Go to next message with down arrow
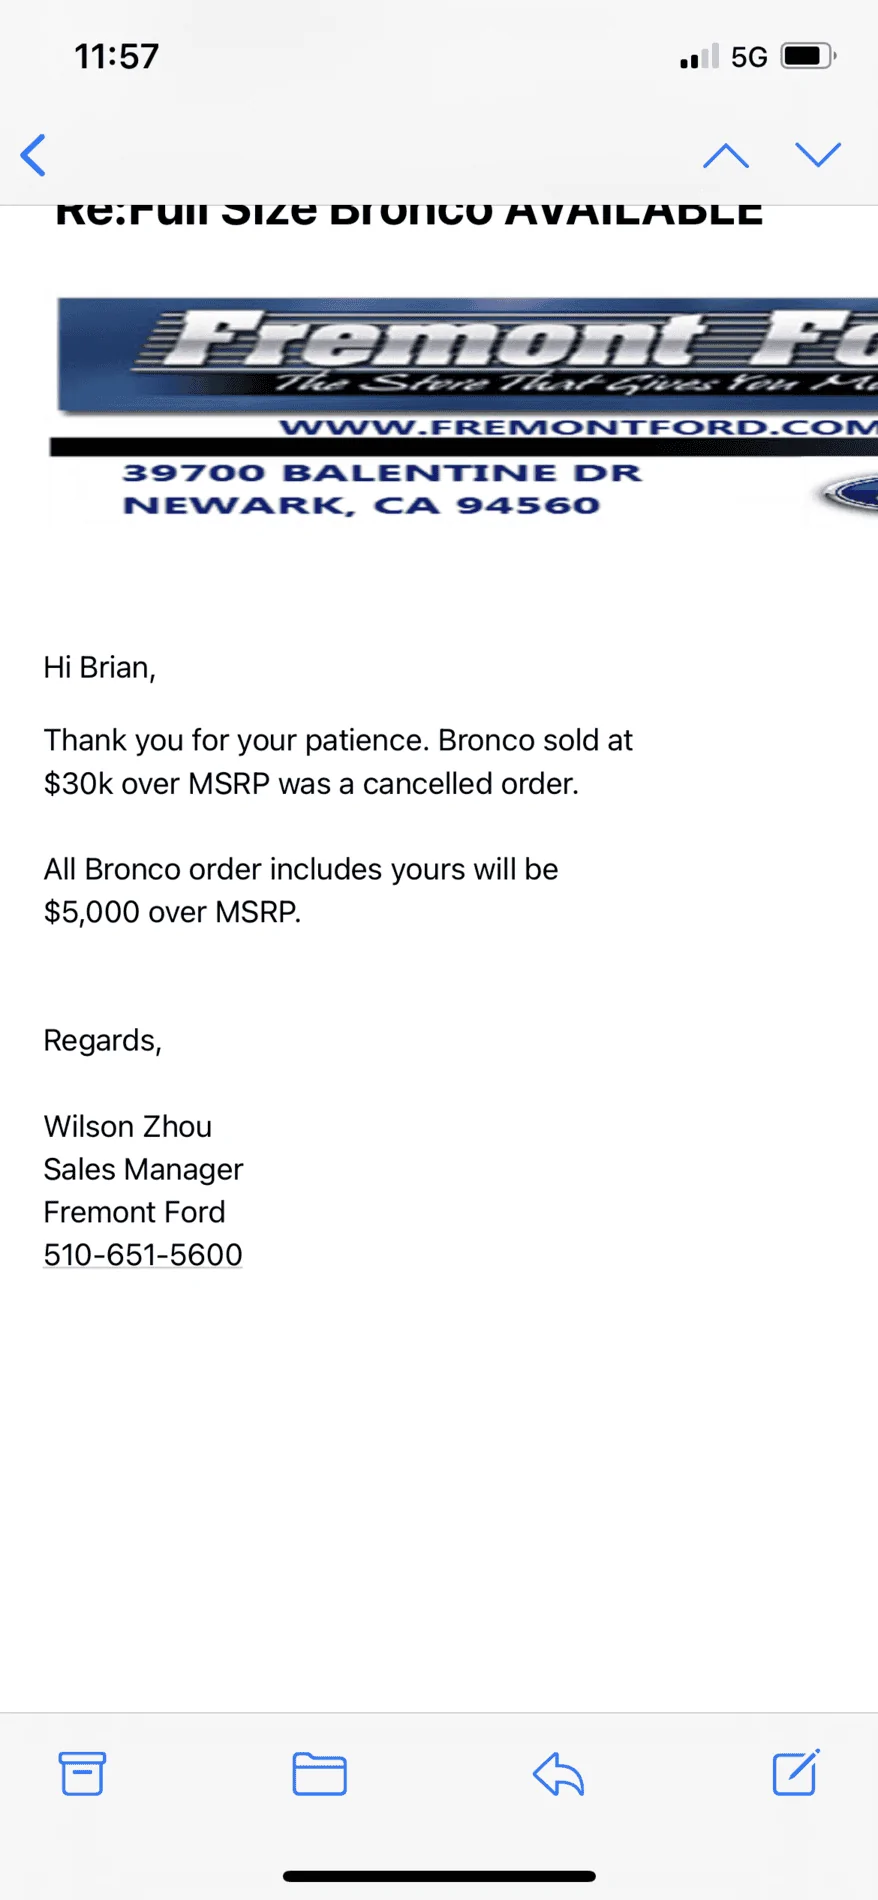The image size is (878, 1900). click(x=818, y=155)
